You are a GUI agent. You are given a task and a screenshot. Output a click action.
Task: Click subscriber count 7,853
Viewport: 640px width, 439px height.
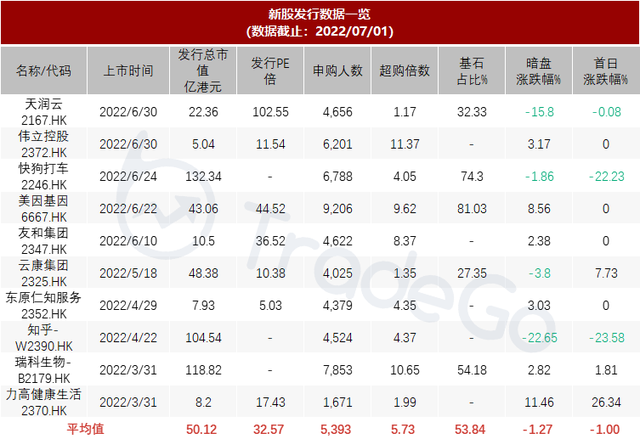[338, 370]
